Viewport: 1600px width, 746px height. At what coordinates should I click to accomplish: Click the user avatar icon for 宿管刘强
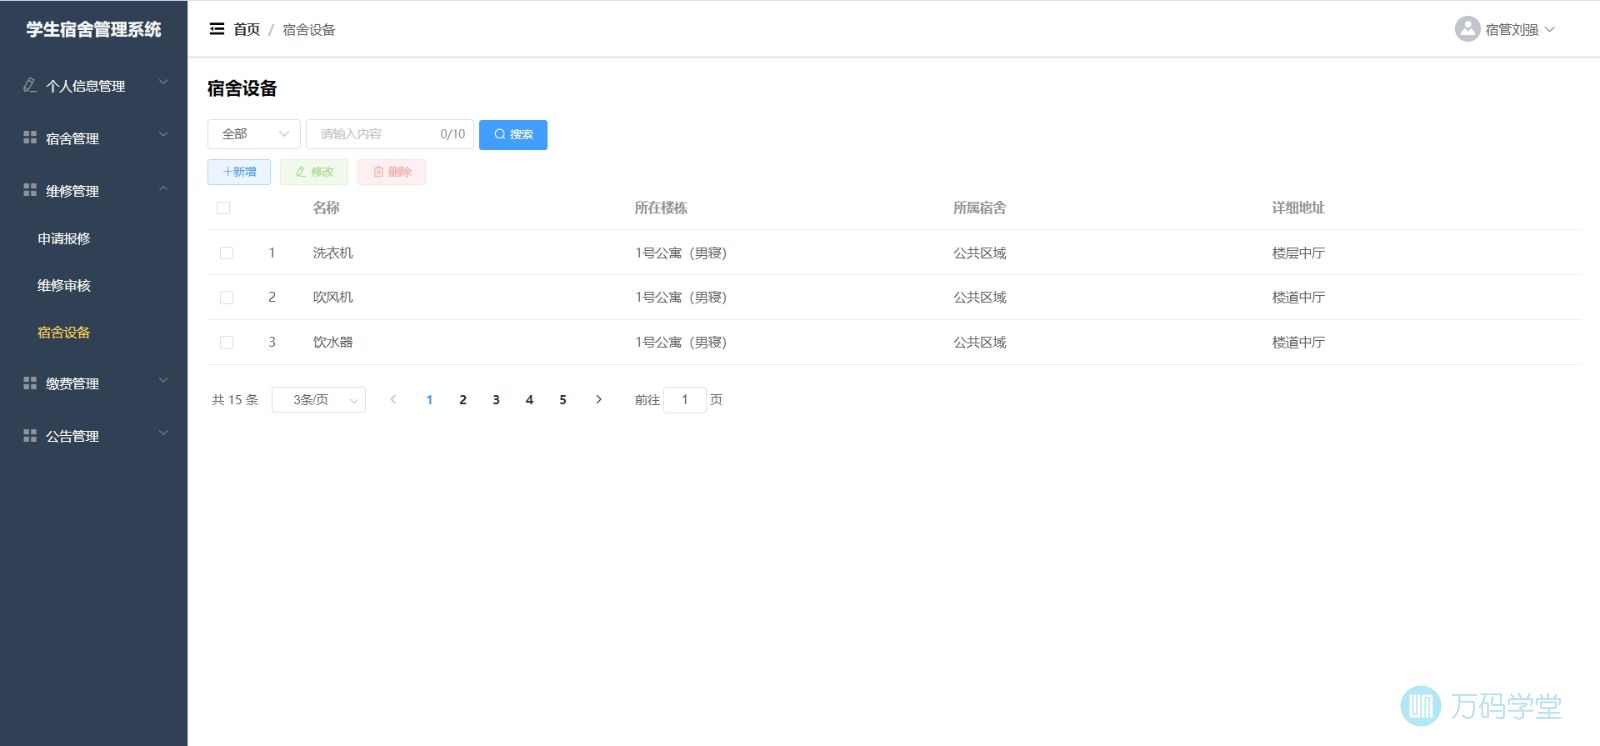1467,29
